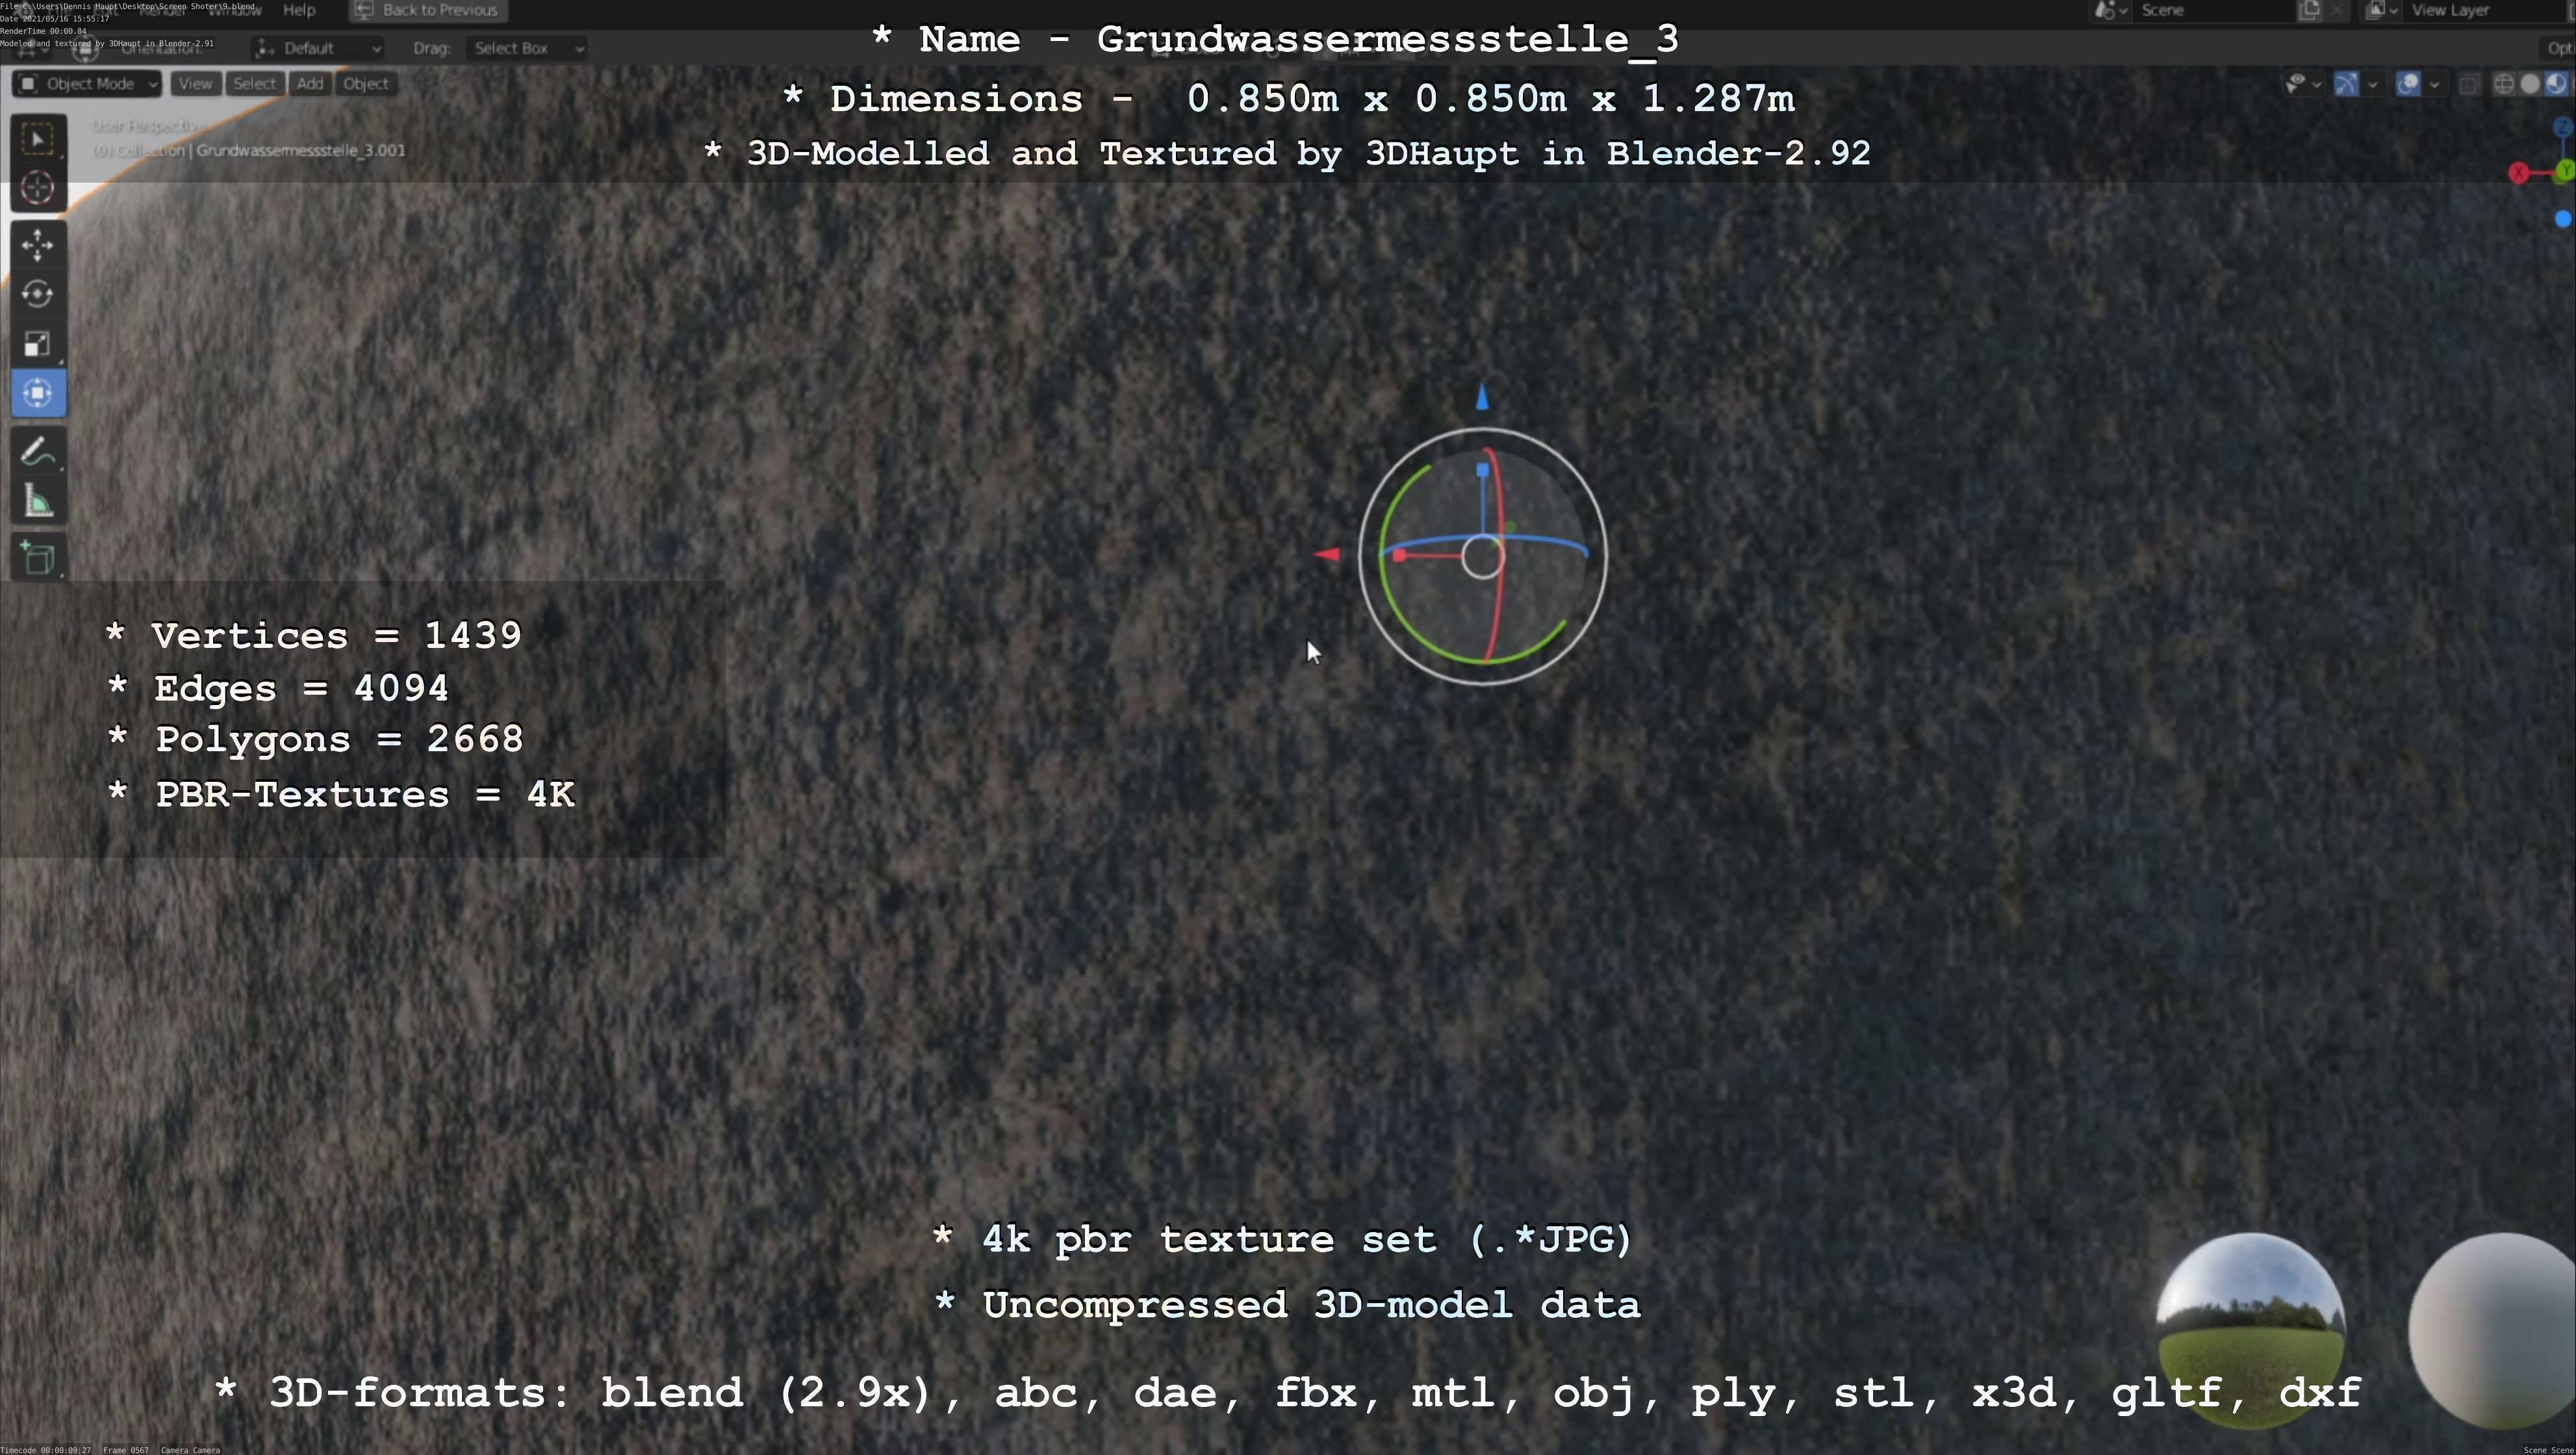Screen dimensions: 2576x1455
Task: Select the Measure ruler tool
Action: click(x=38, y=502)
